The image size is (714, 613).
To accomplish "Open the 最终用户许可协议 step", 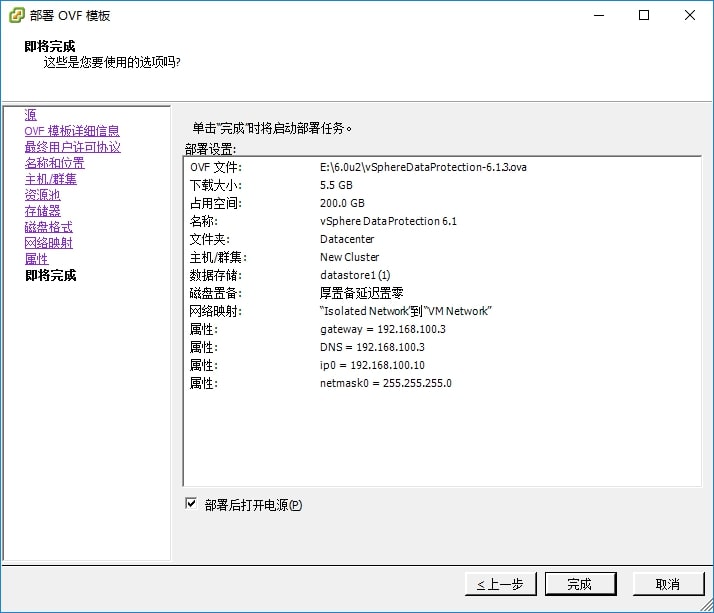I will click(72, 147).
